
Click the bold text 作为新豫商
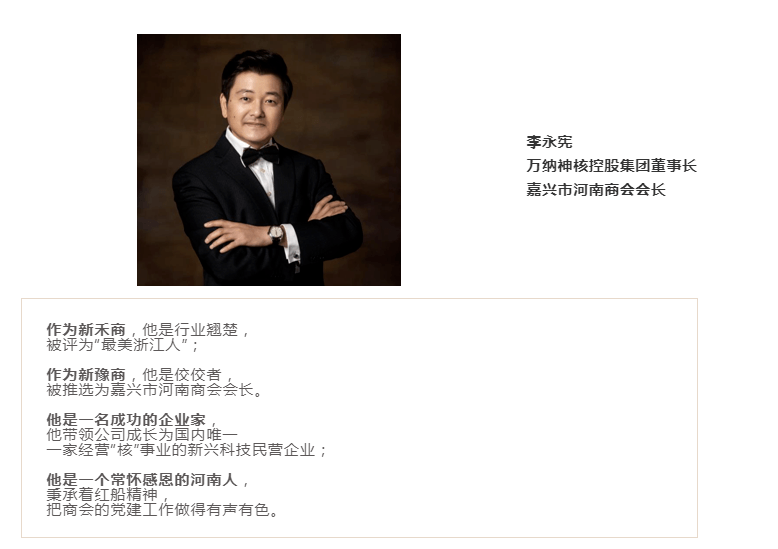(86, 375)
